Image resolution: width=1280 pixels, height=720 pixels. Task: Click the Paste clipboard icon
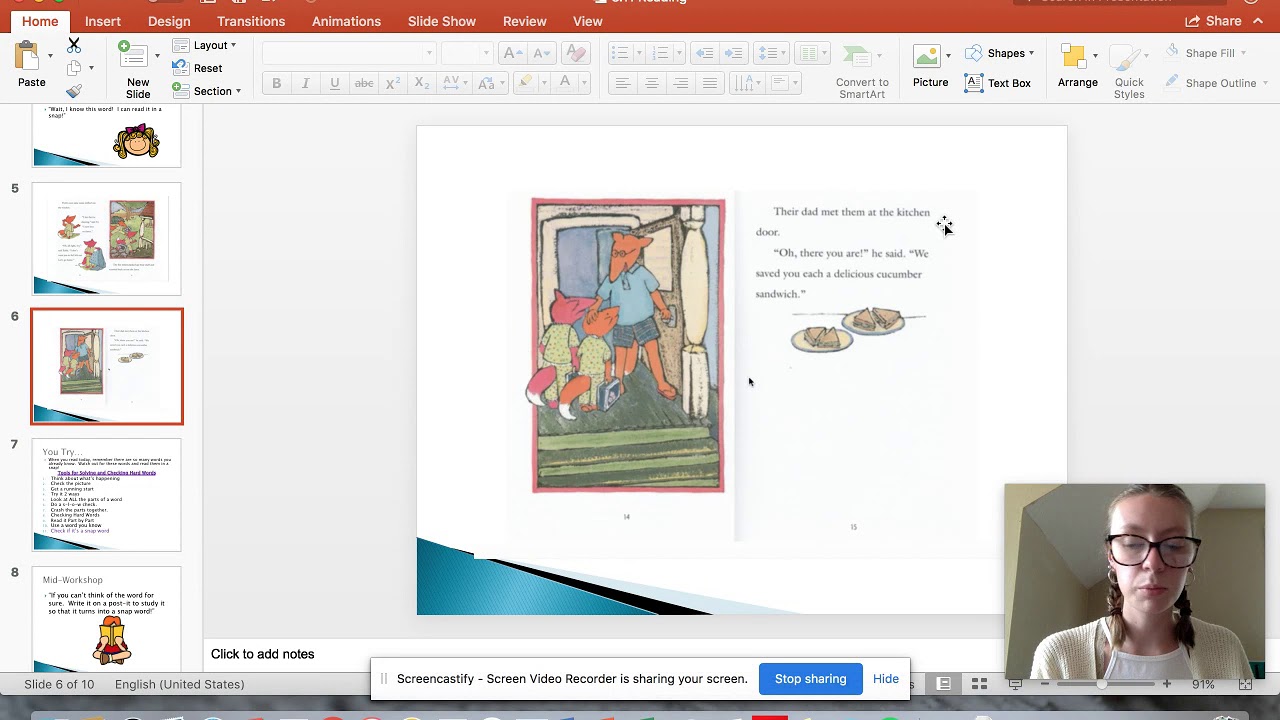click(x=28, y=58)
